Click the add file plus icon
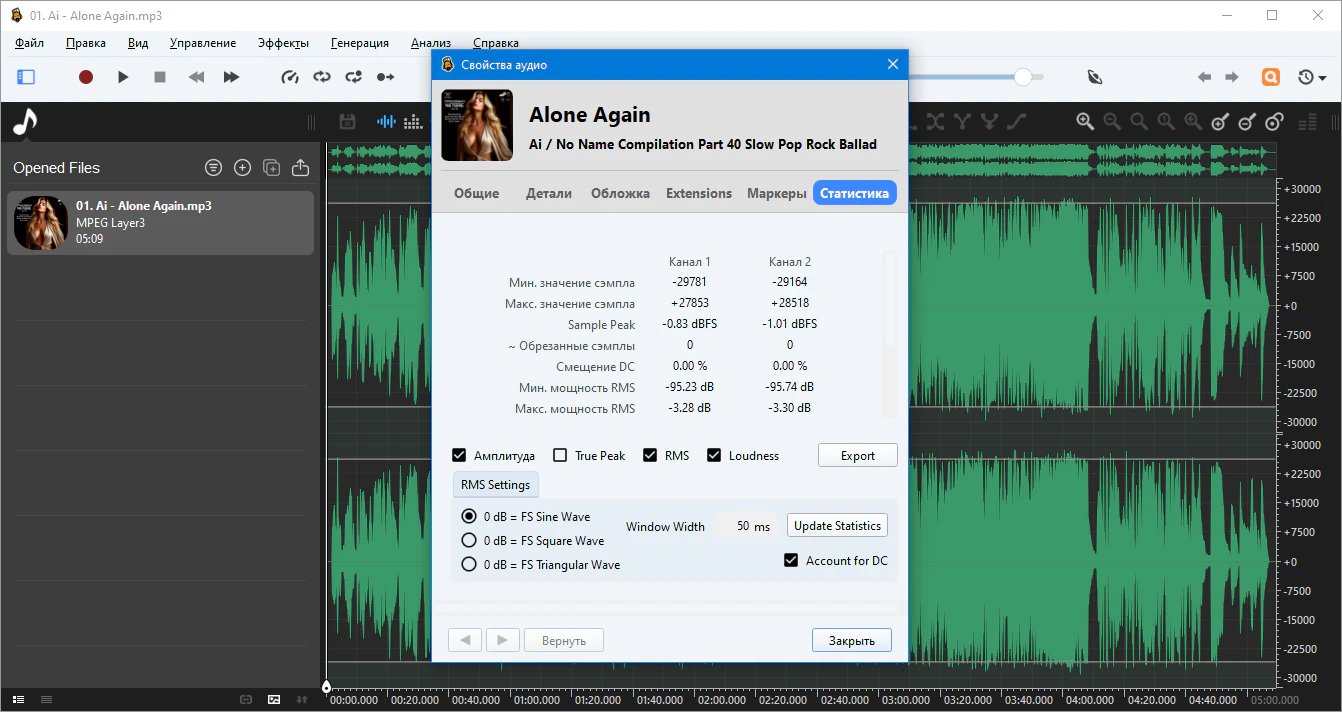 pyautogui.click(x=242, y=168)
